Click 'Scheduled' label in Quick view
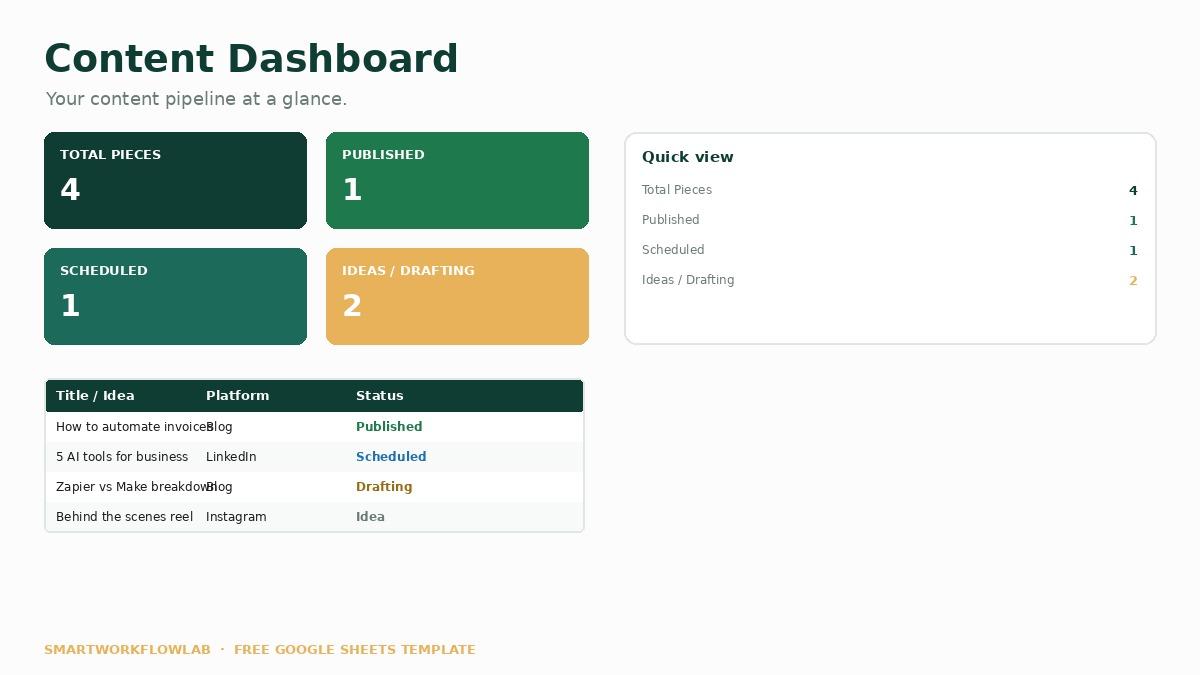The image size is (1200, 675). (x=673, y=250)
